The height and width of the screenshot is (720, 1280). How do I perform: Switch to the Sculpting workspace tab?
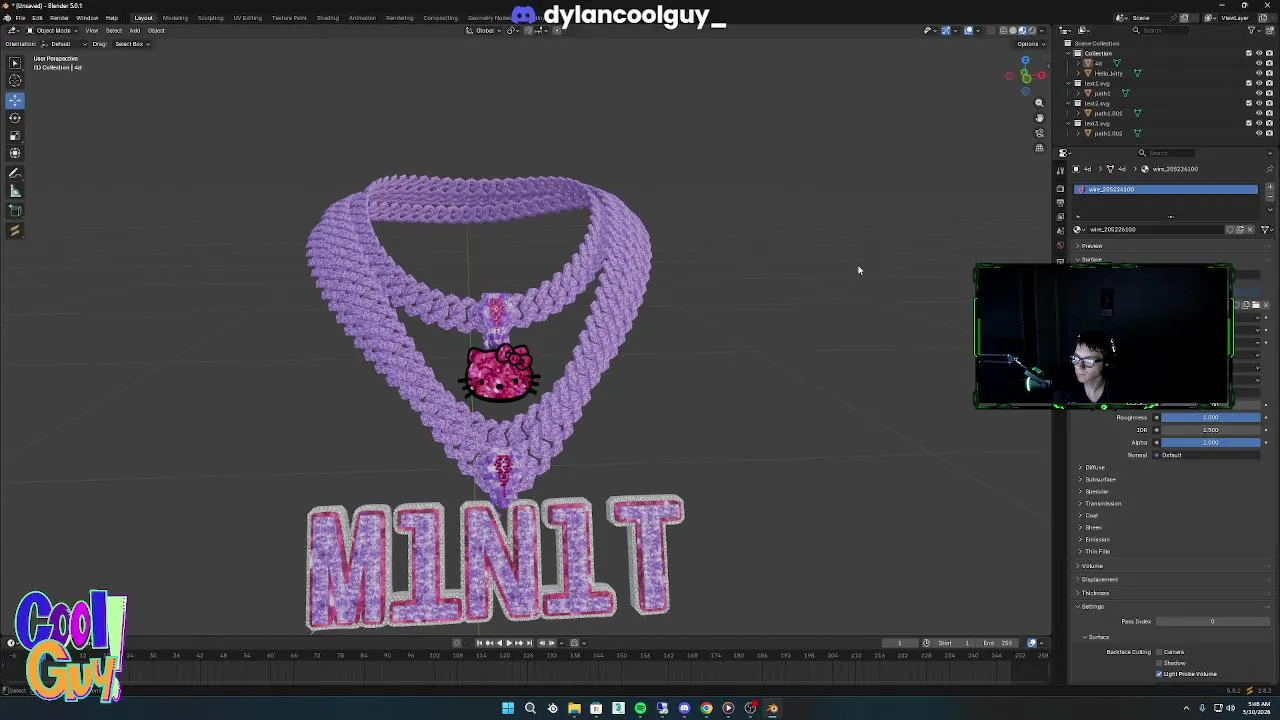tap(210, 18)
